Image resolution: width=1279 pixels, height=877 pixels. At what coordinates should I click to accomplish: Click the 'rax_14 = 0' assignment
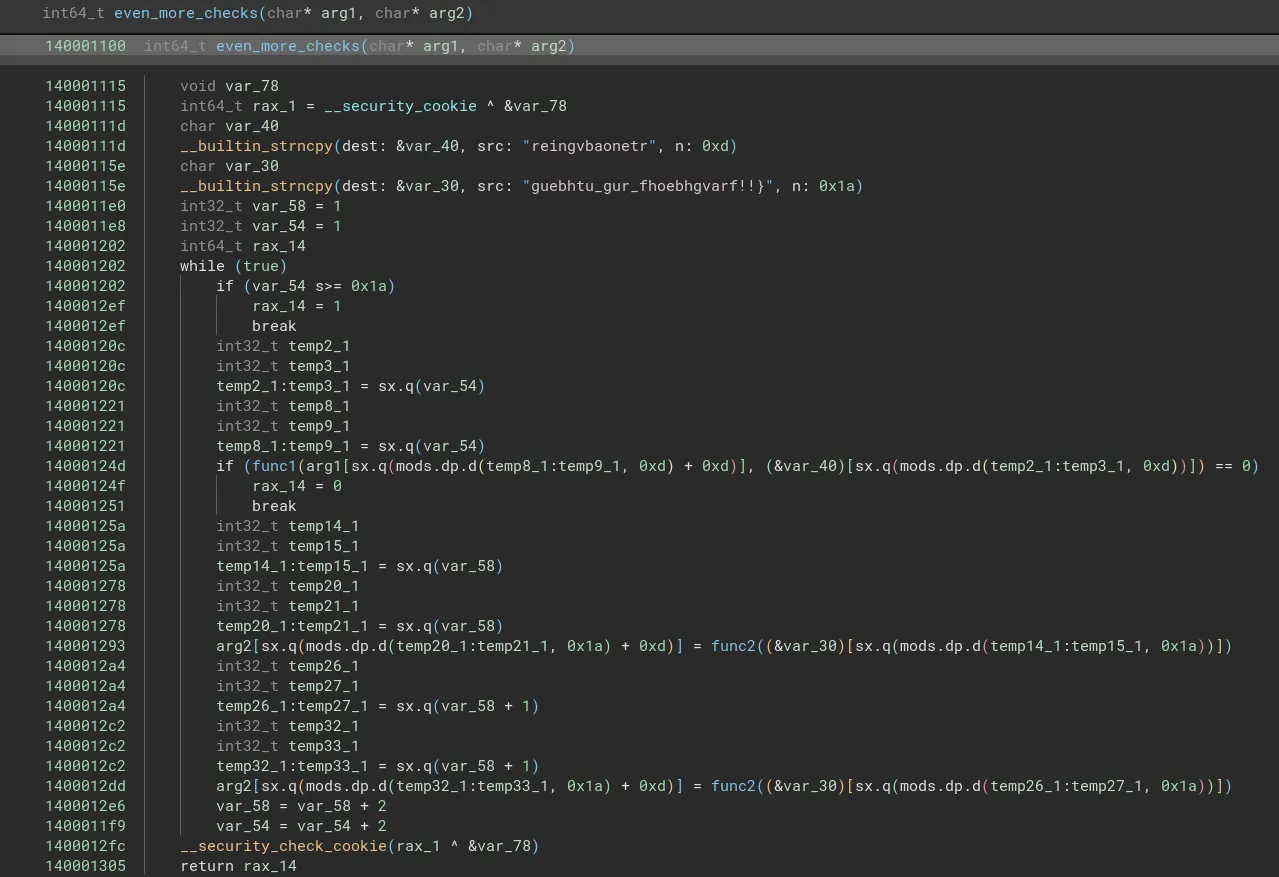click(x=296, y=486)
